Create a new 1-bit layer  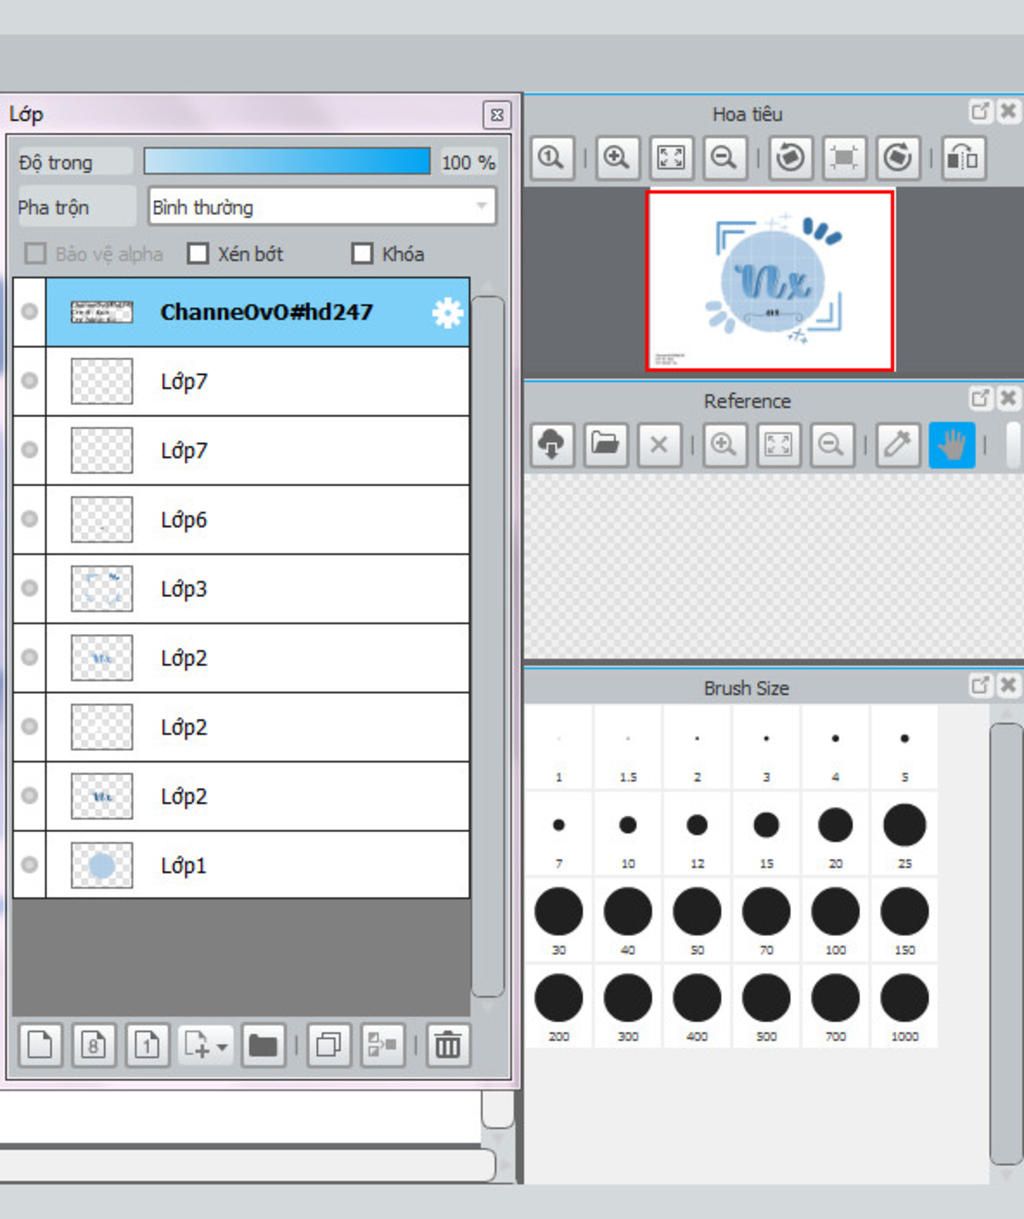click(x=147, y=1045)
